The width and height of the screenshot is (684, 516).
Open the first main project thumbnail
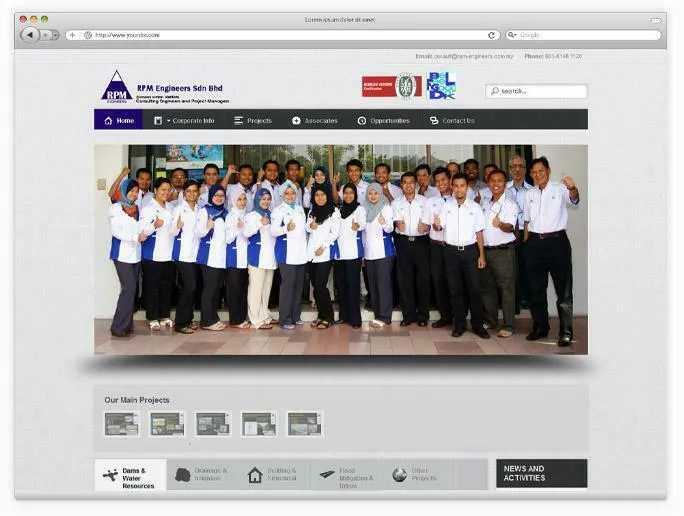pos(122,424)
